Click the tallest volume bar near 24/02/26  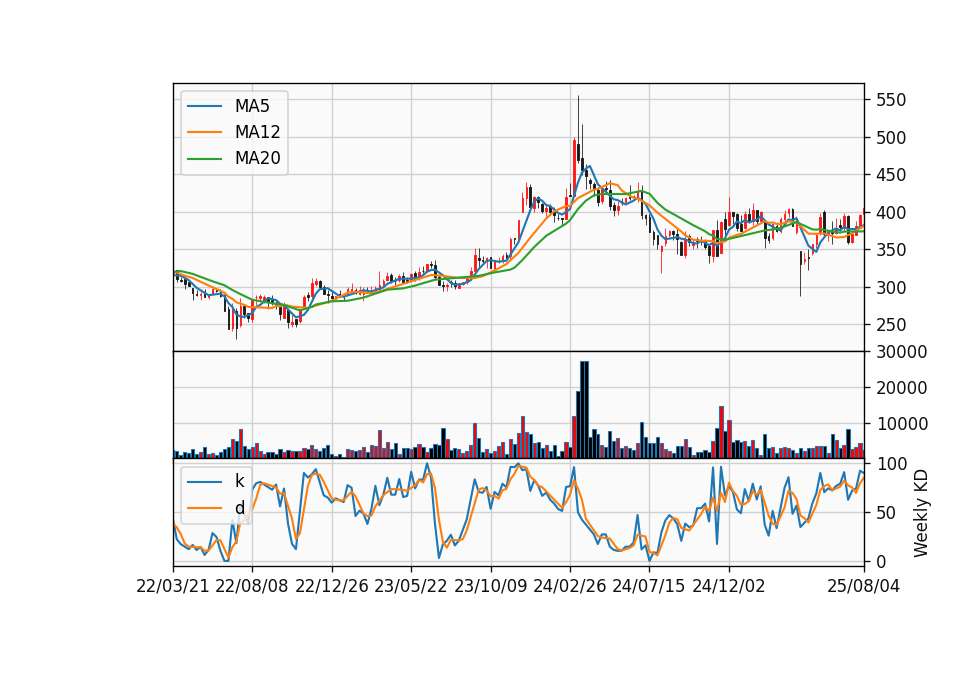point(585,410)
